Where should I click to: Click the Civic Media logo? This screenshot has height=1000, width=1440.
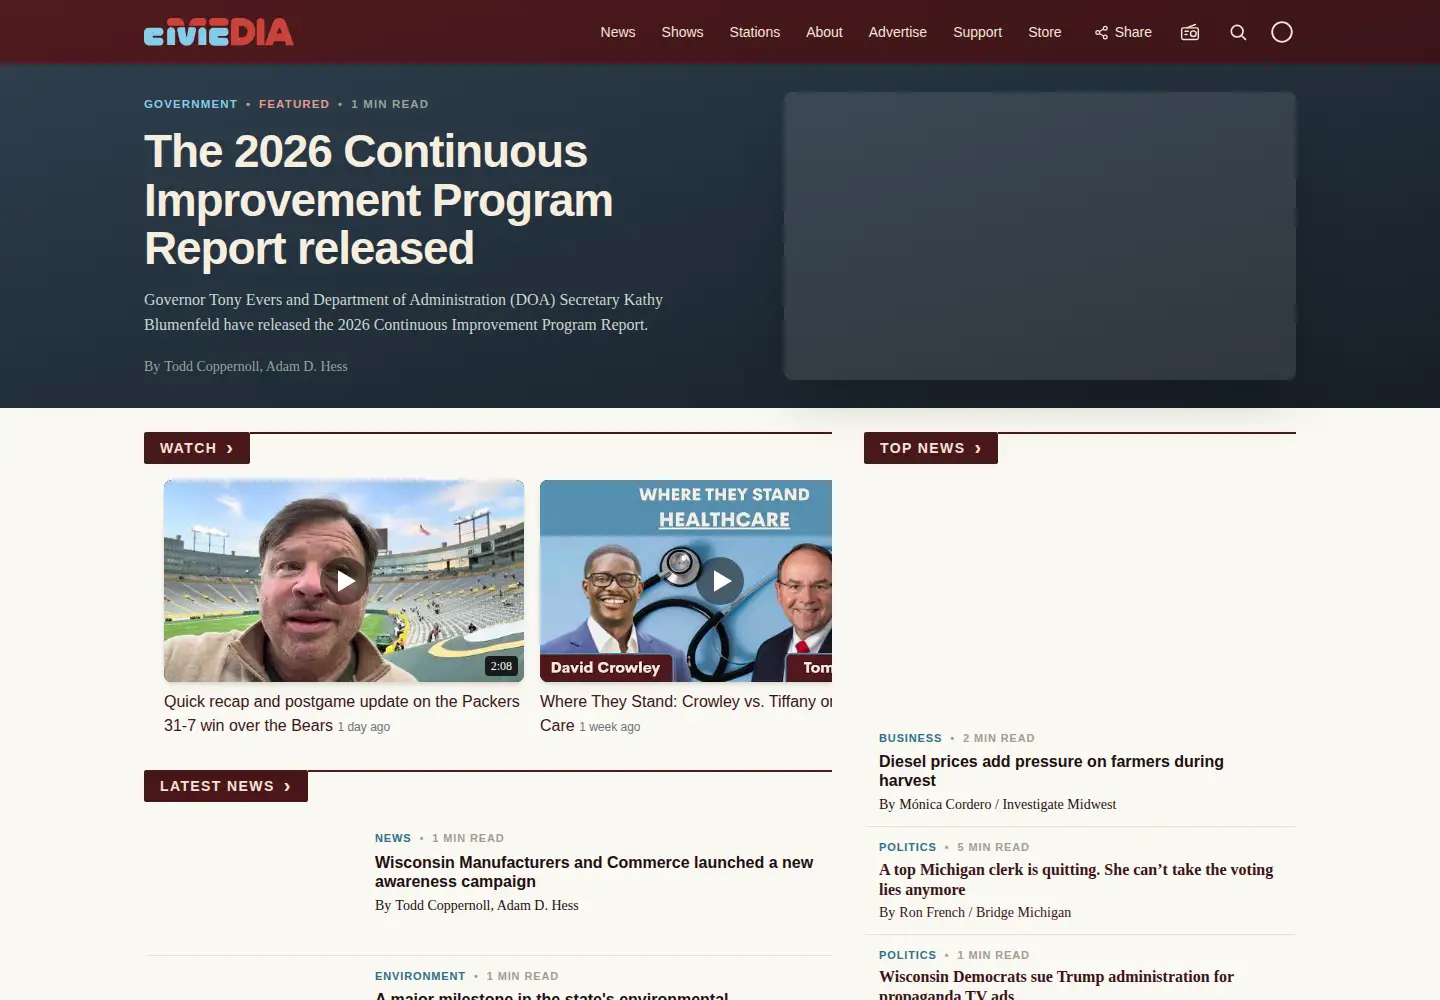(x=219, y=32)
